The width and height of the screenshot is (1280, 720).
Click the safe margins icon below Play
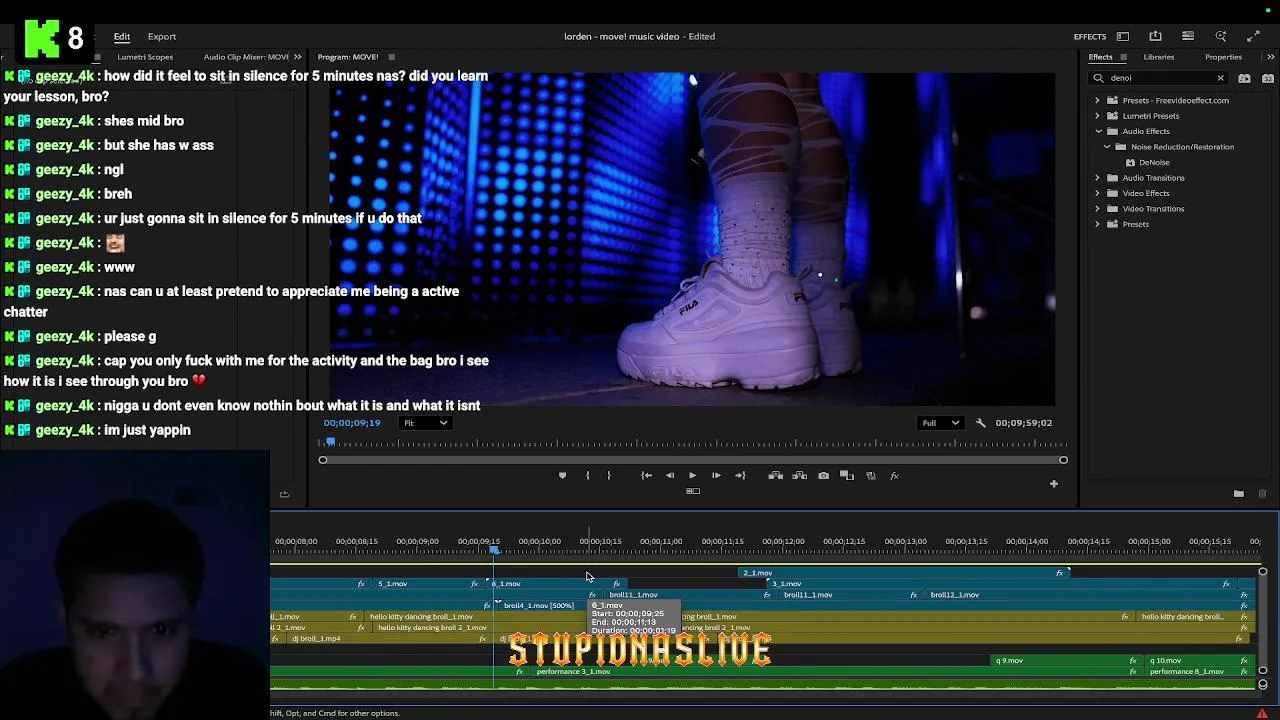(x=692, y=491)
